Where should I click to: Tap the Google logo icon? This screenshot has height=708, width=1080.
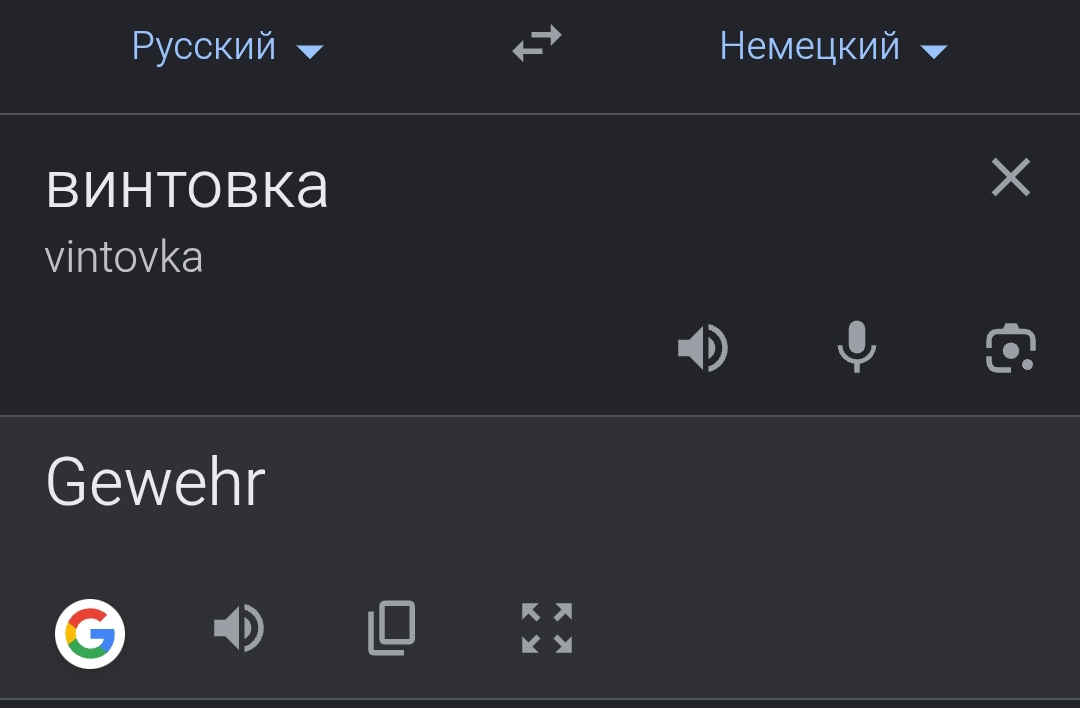(x=90, y=632)
